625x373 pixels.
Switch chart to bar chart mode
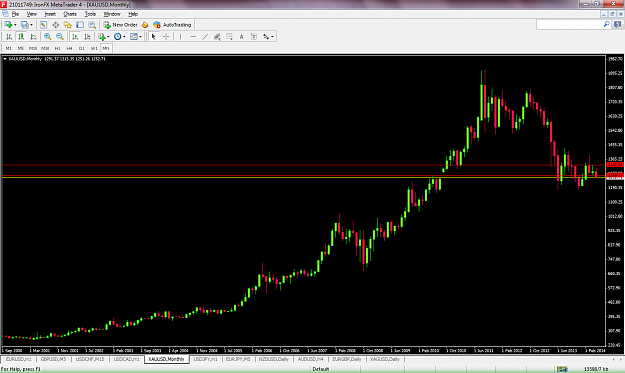tap(9, 37)
